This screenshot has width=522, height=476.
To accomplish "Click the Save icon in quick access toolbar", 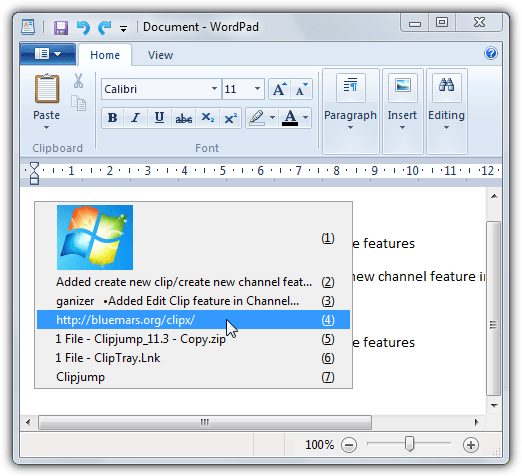I will point(61,28).
